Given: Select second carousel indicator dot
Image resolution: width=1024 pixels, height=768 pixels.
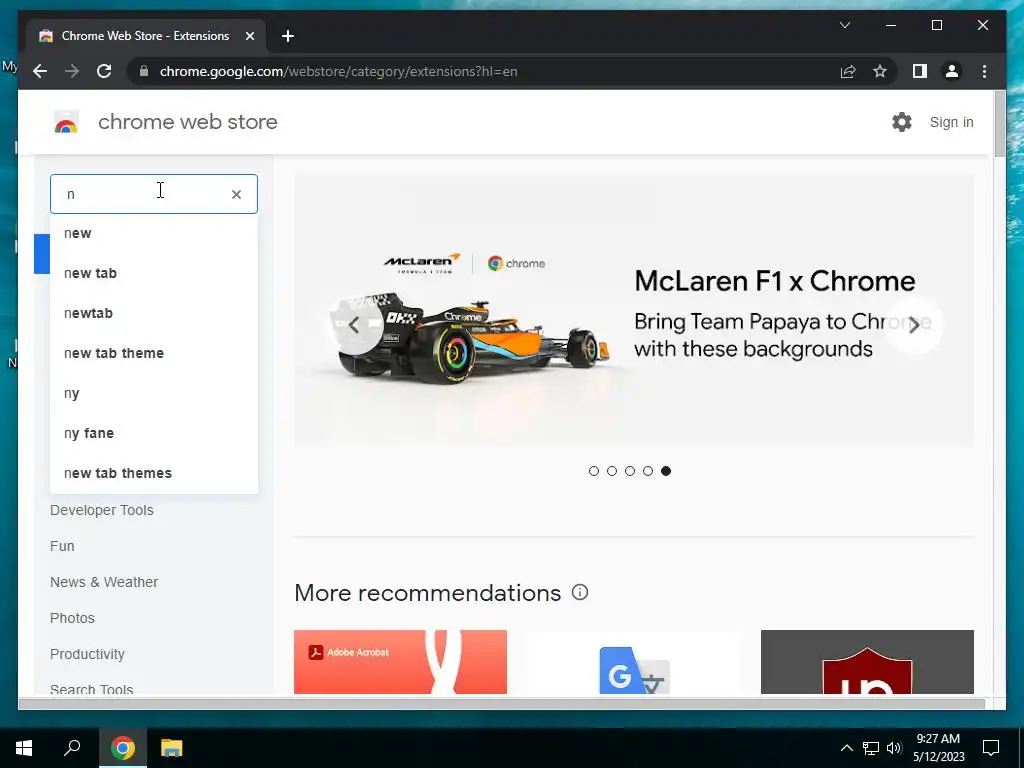Looking at the screenshot, I should (612, 471).
